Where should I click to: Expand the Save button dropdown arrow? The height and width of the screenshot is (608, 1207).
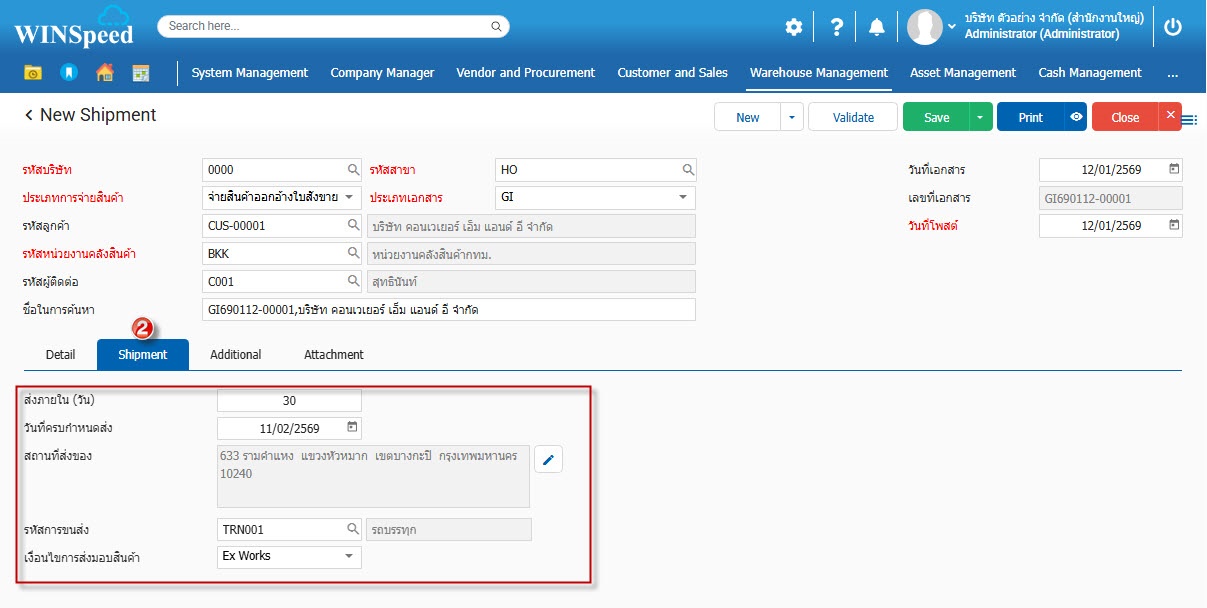[980, 117]
